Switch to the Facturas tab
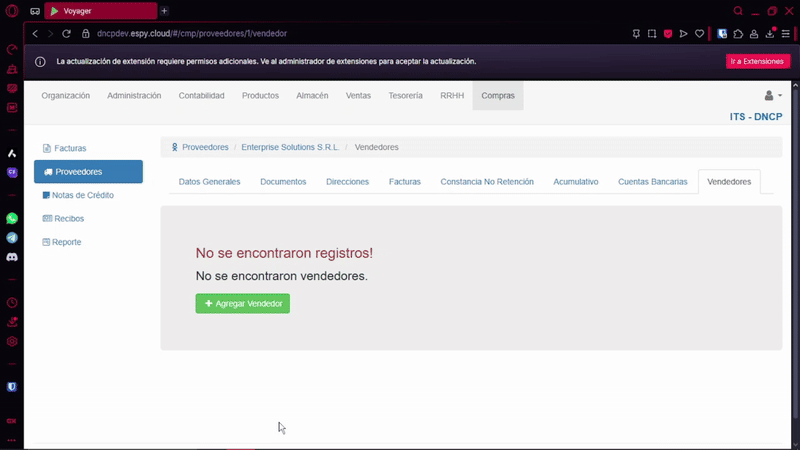The image size is (800, 450). click(405, 182)
